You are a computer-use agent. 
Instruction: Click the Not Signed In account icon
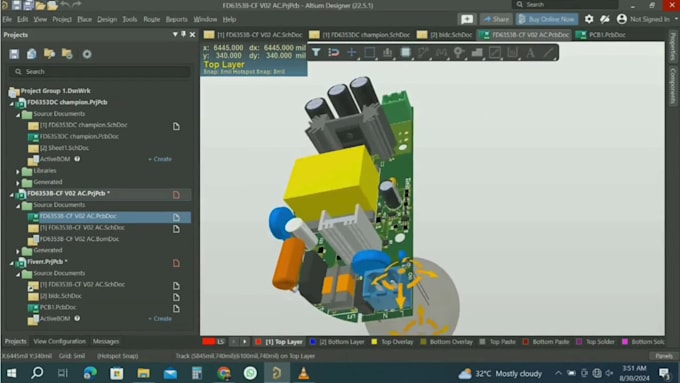tap(621, 19)
